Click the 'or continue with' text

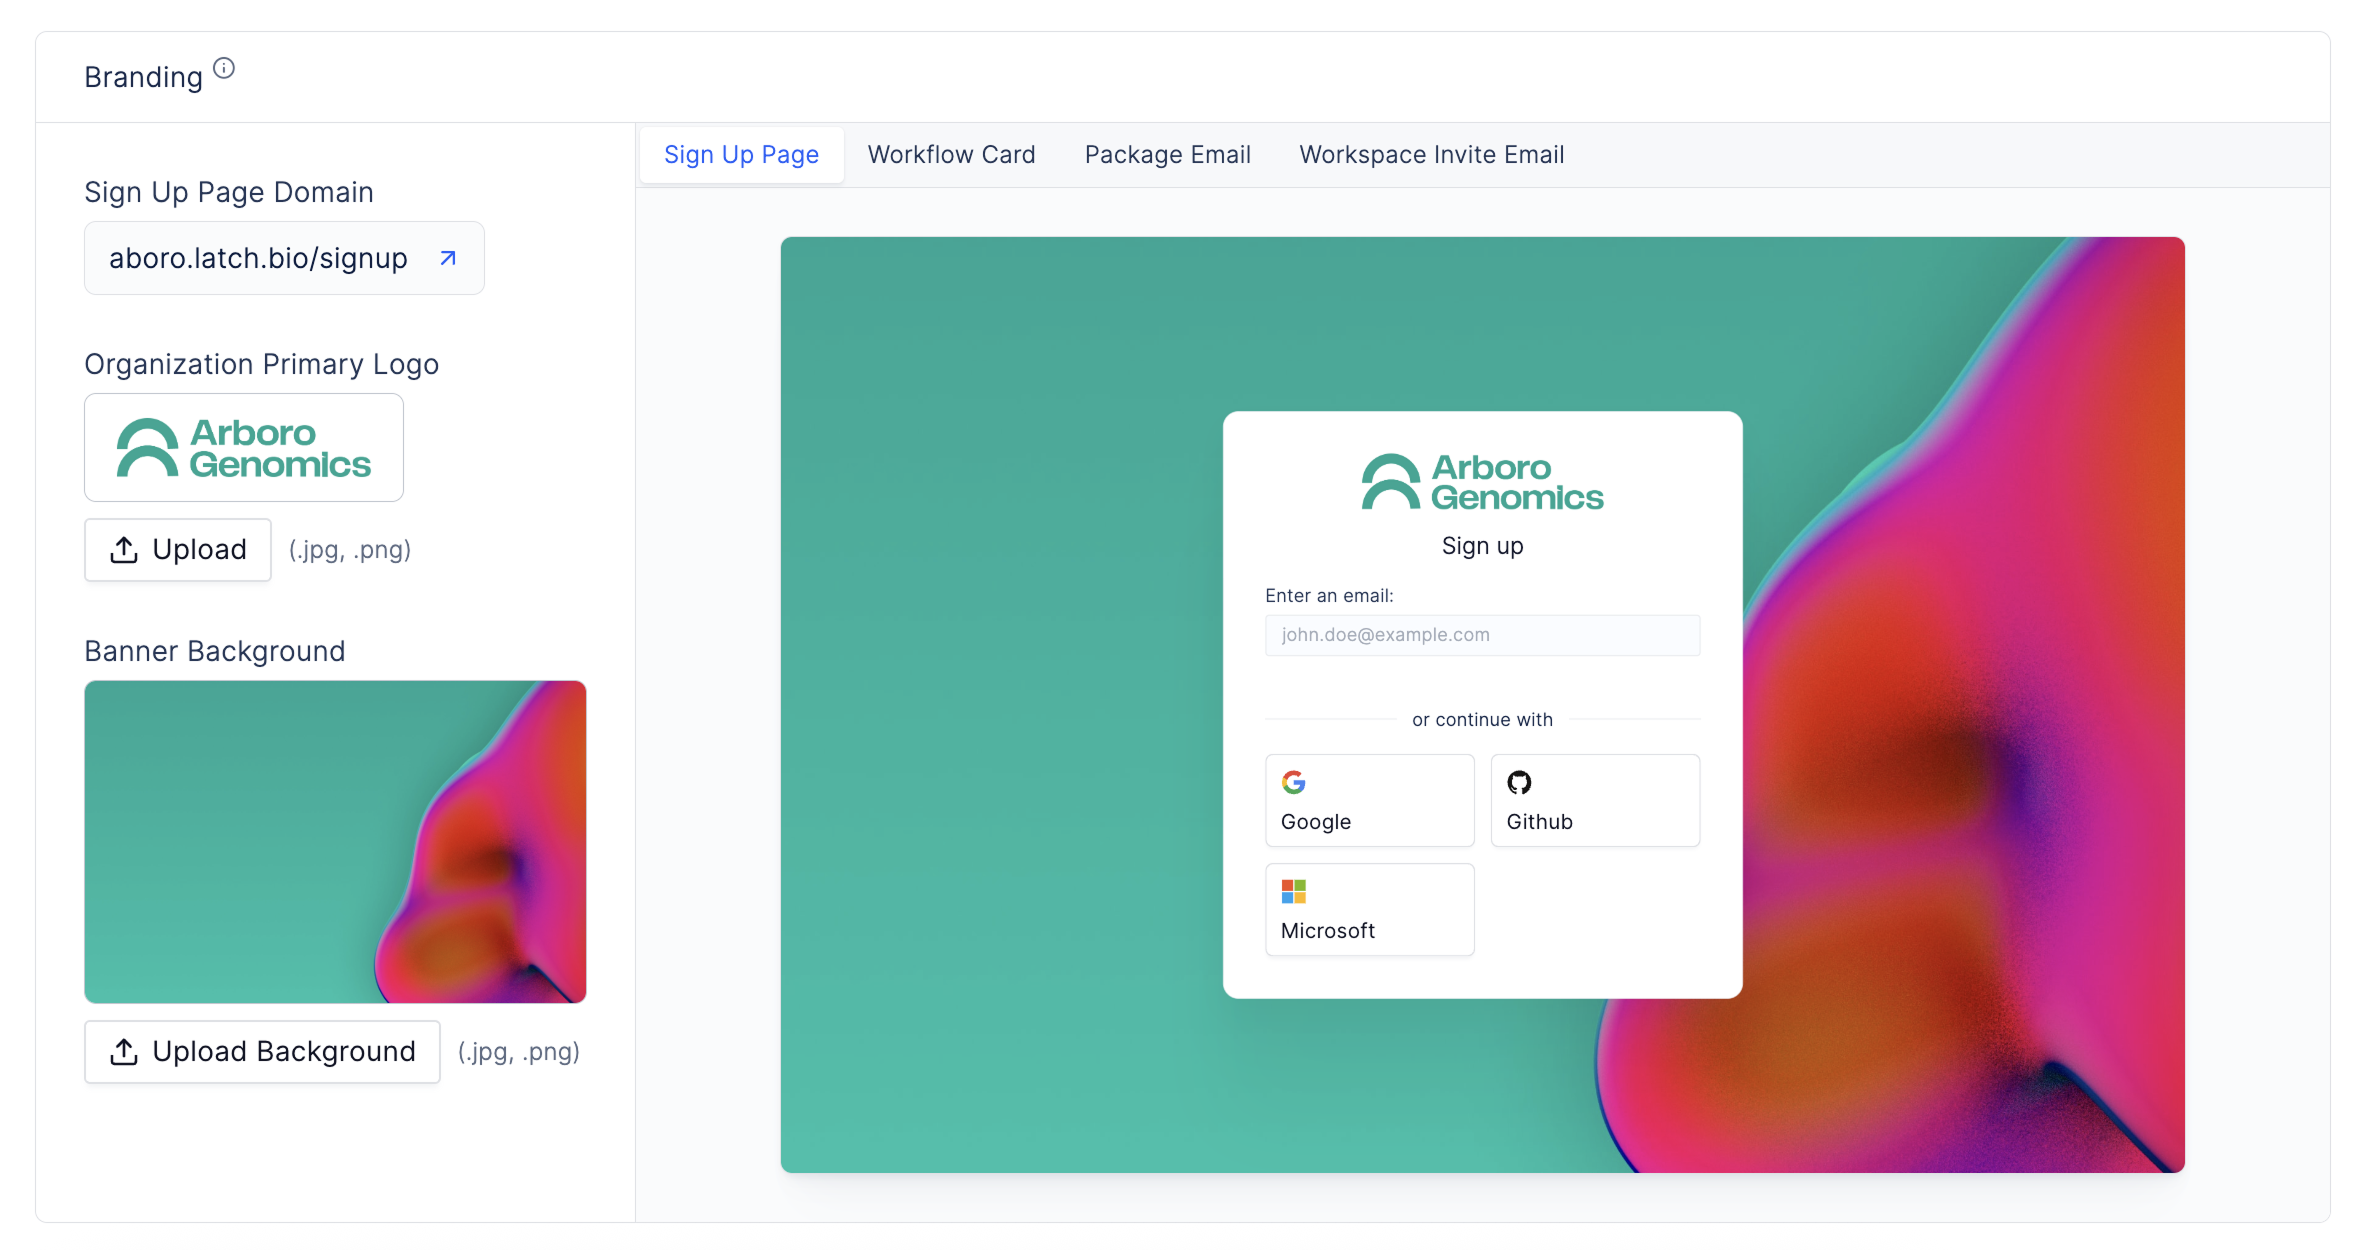coord(1482,720)
